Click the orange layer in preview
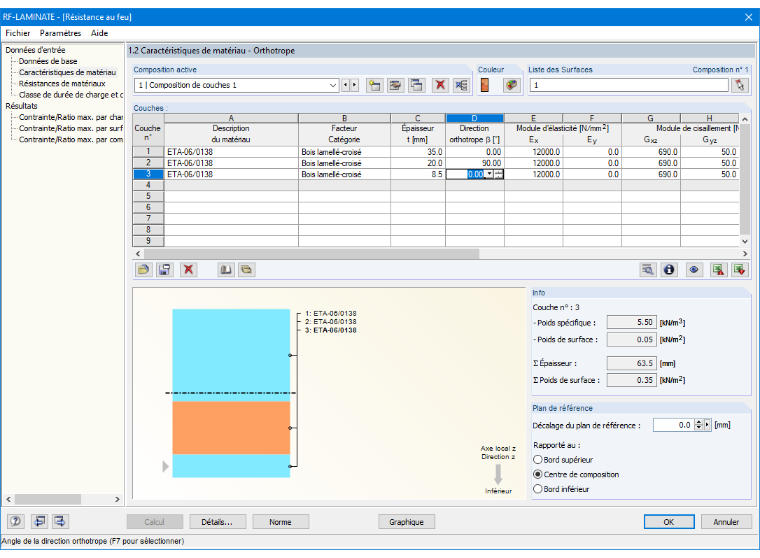 231,428
